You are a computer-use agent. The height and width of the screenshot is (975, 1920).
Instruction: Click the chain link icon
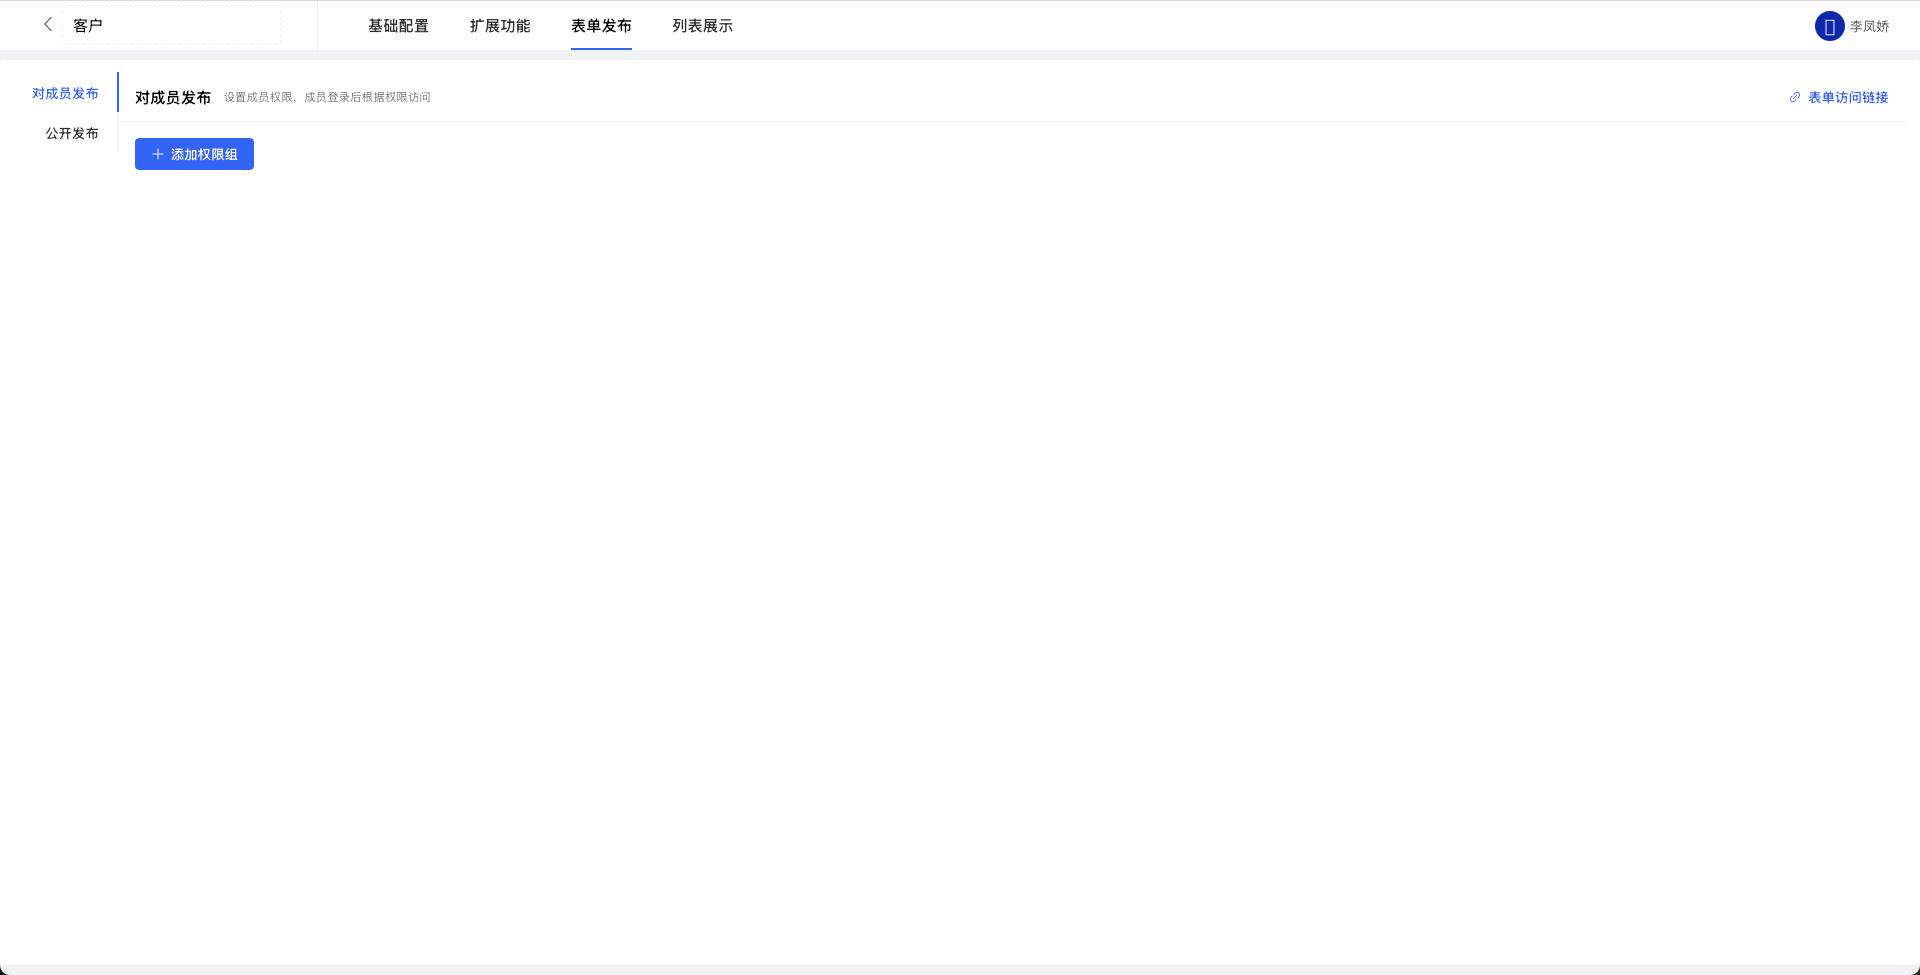coord(1794,97)
